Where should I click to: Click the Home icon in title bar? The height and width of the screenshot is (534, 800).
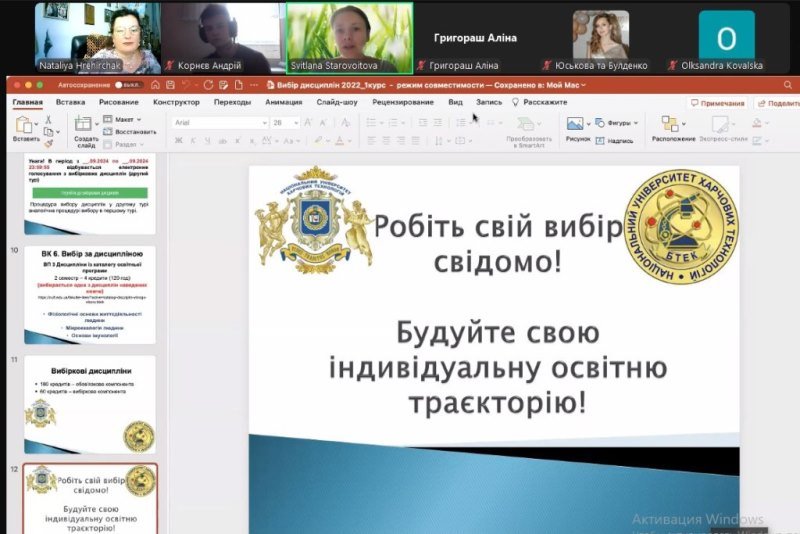(x=156, y=85)
